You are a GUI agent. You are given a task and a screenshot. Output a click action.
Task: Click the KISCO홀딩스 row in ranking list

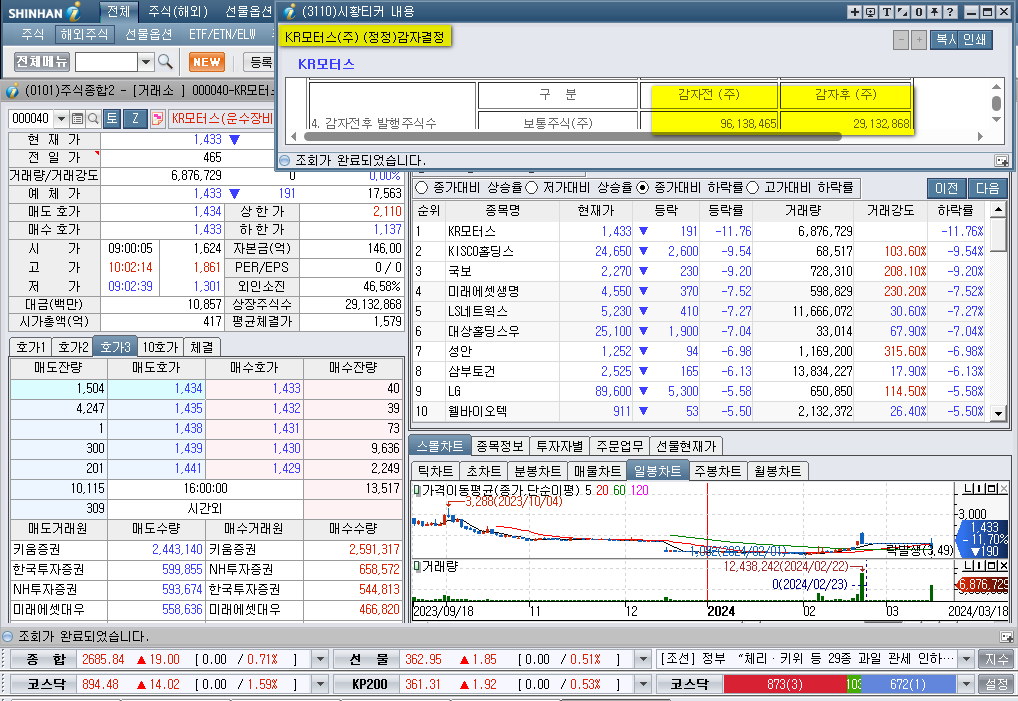700,251
